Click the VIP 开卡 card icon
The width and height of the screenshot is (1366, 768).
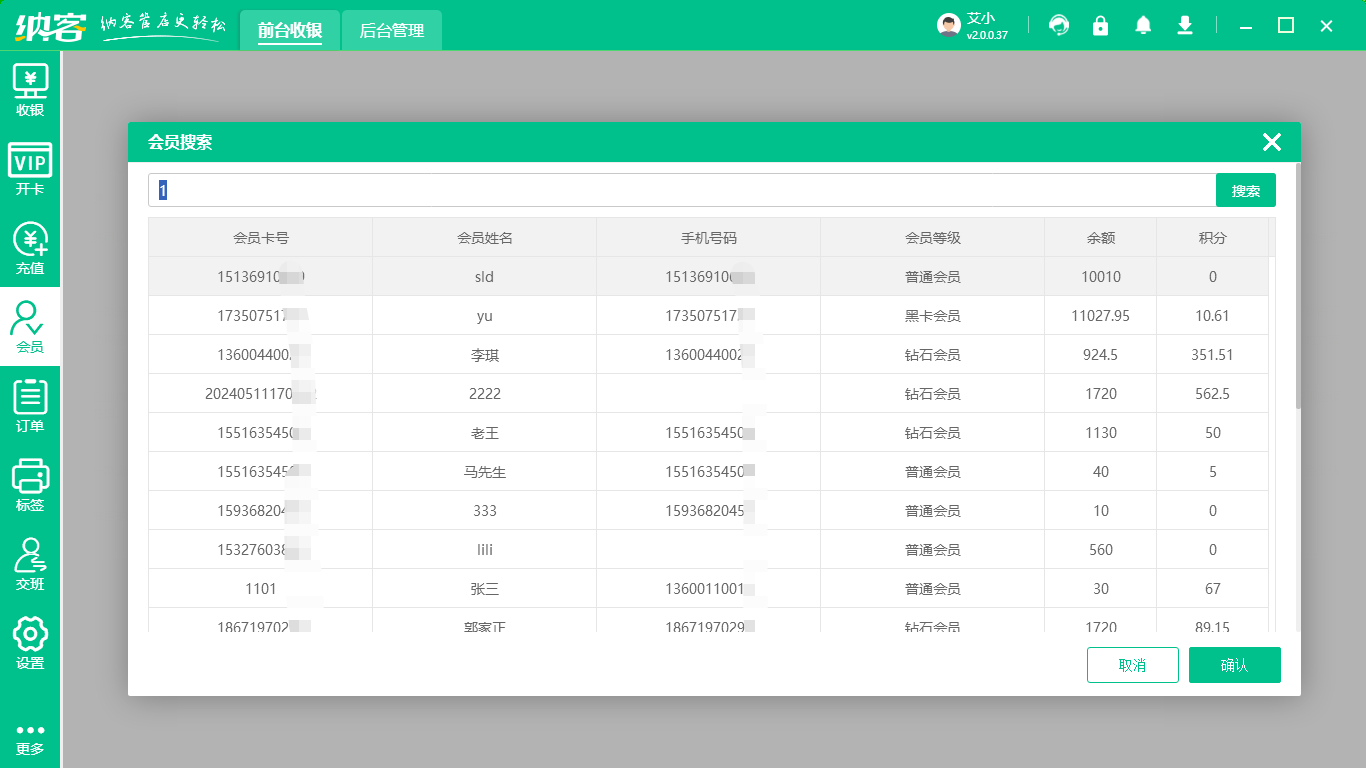coord(30,169)
